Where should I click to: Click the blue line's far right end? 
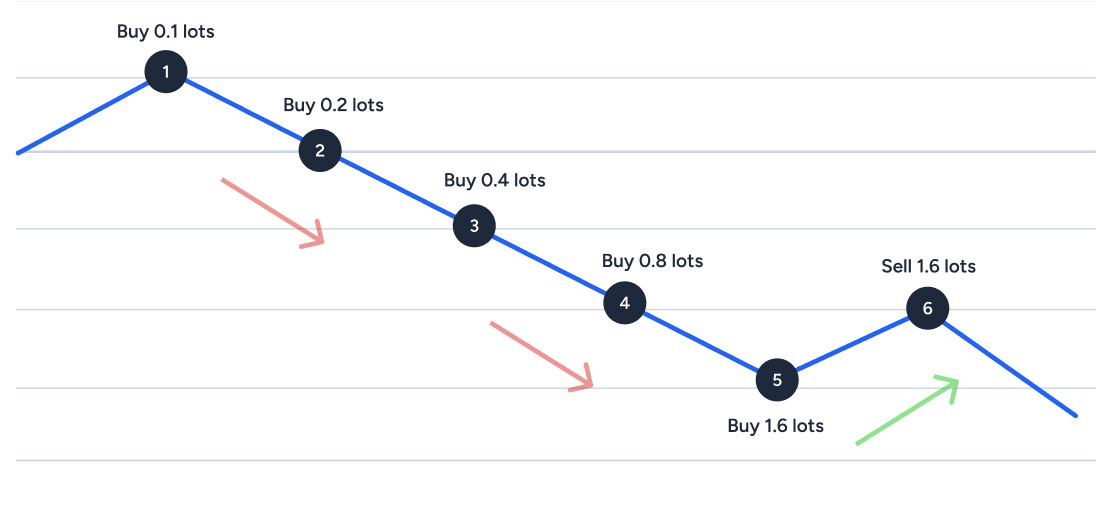click(1074, 414)
